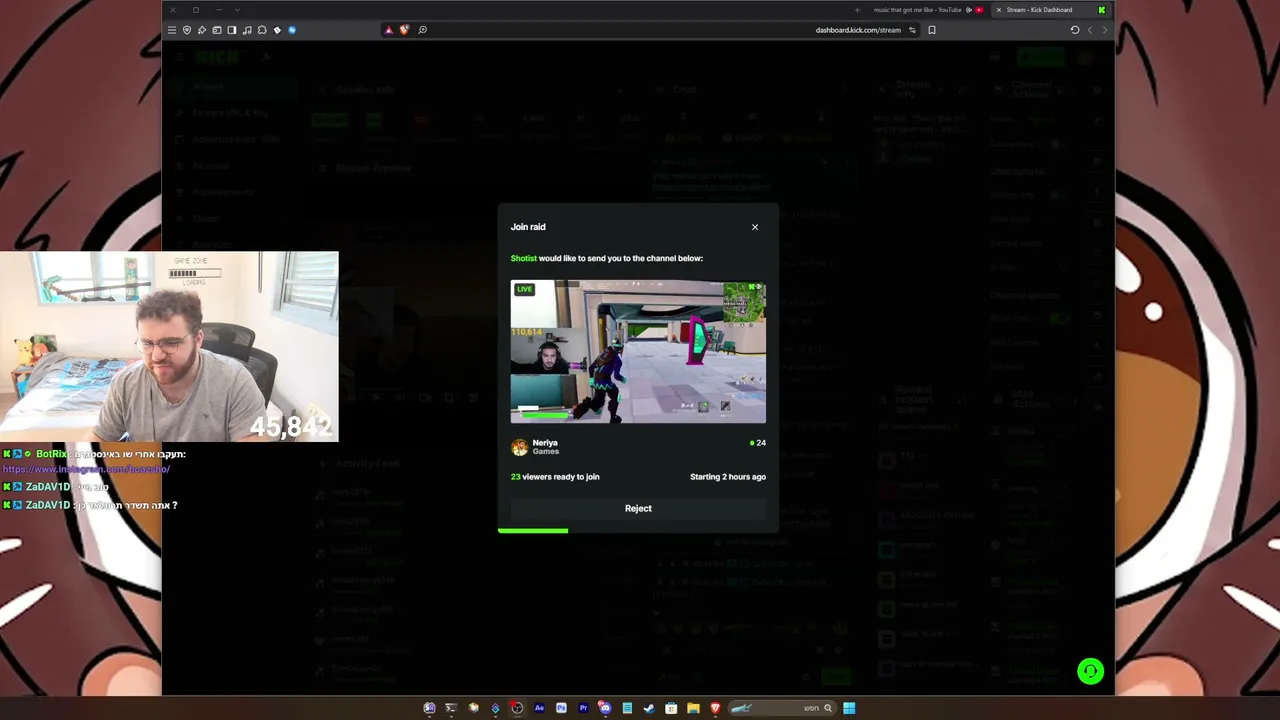Open Microsoft Store from the taskbar
The image size is (1280, 720).
(671, 708)
